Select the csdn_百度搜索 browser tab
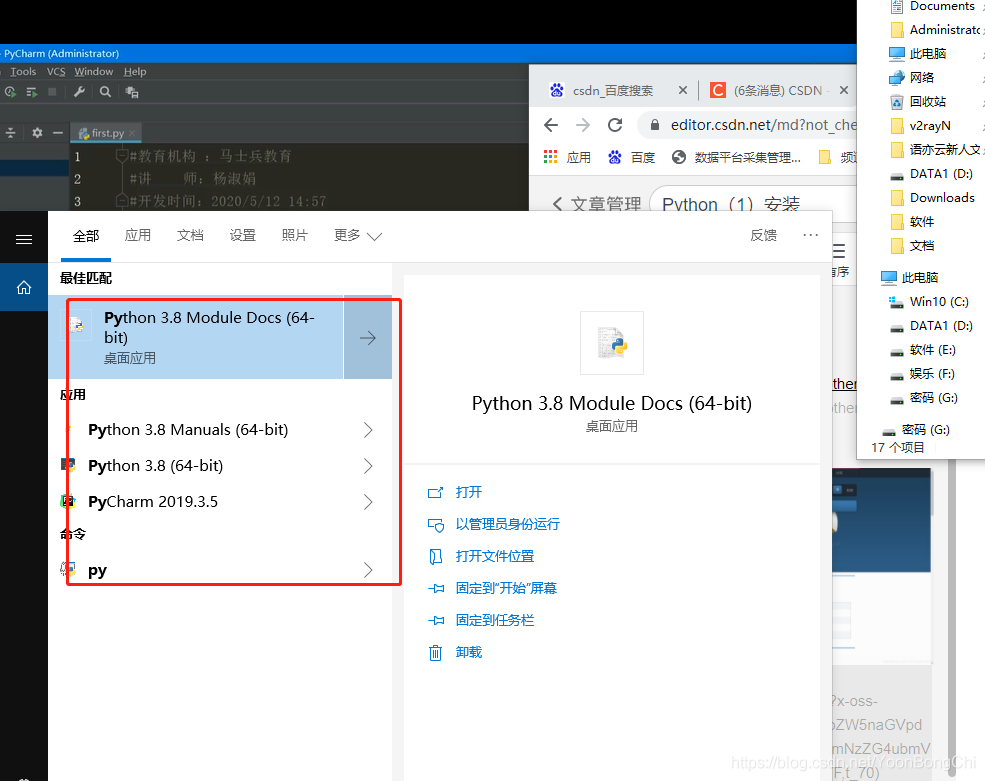985x781 pixels. (x=611, y=90)
